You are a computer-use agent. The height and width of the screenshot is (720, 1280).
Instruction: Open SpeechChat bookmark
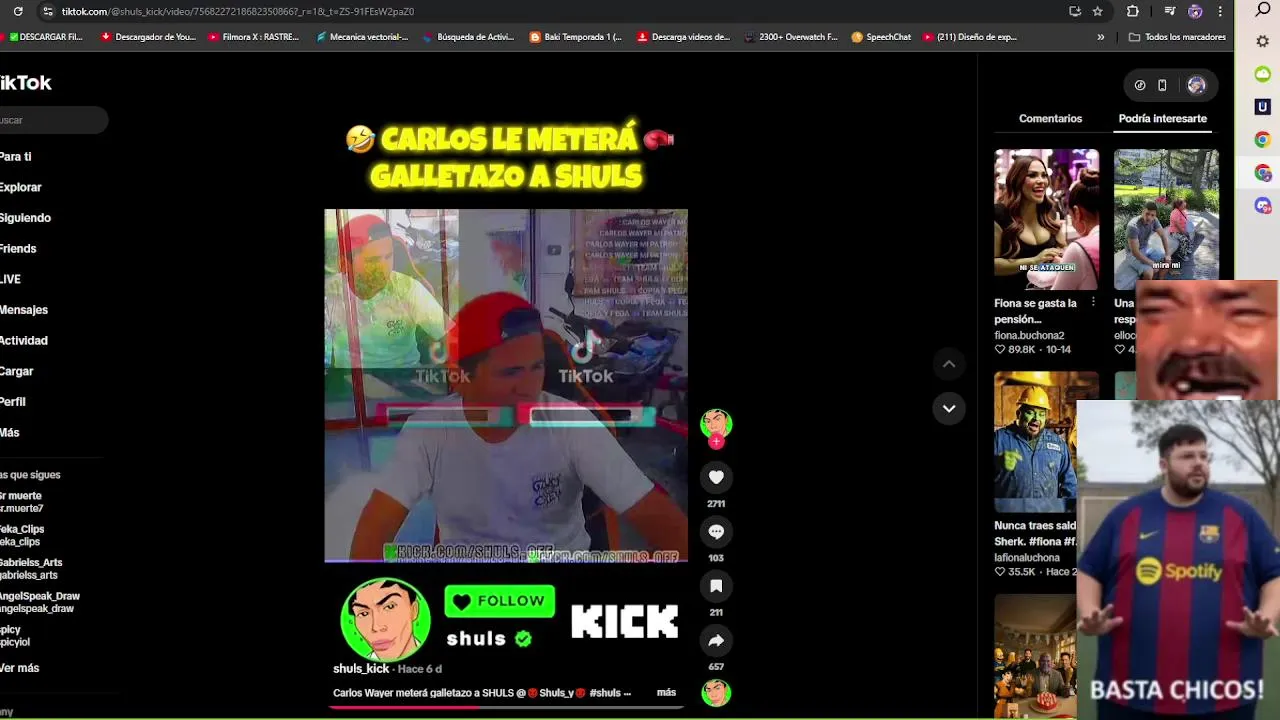coord(881,37)
